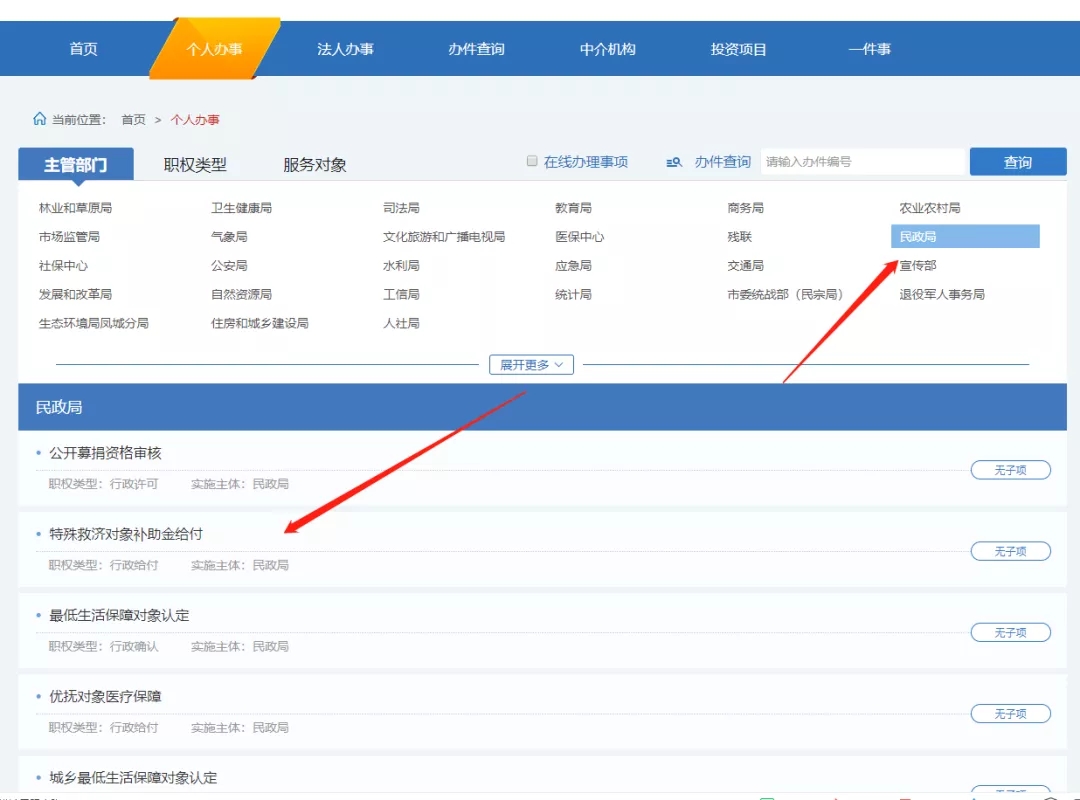Click the magnifier icon beside 办件查询
The height and width of the screenshot is (800, 1080).
[672, 161]
